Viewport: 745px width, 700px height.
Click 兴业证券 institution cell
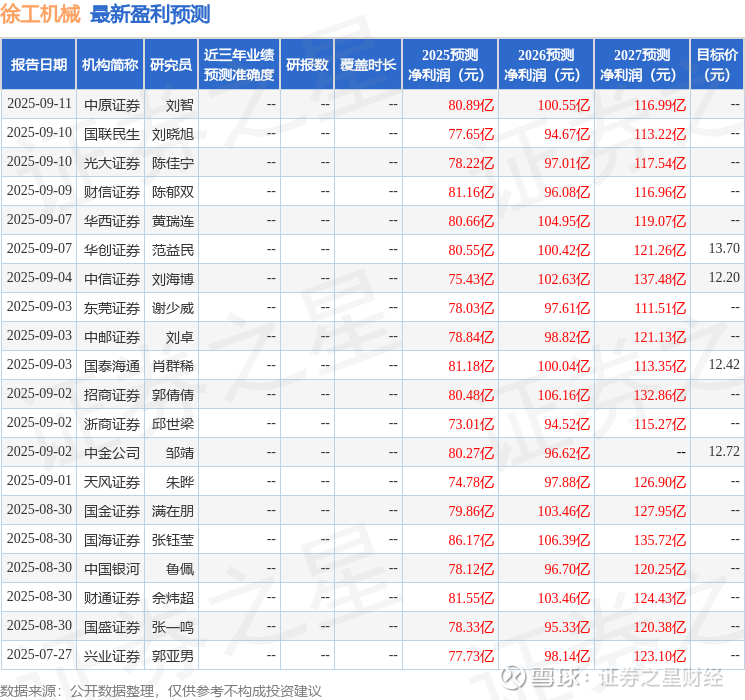[x=112, y=656]
